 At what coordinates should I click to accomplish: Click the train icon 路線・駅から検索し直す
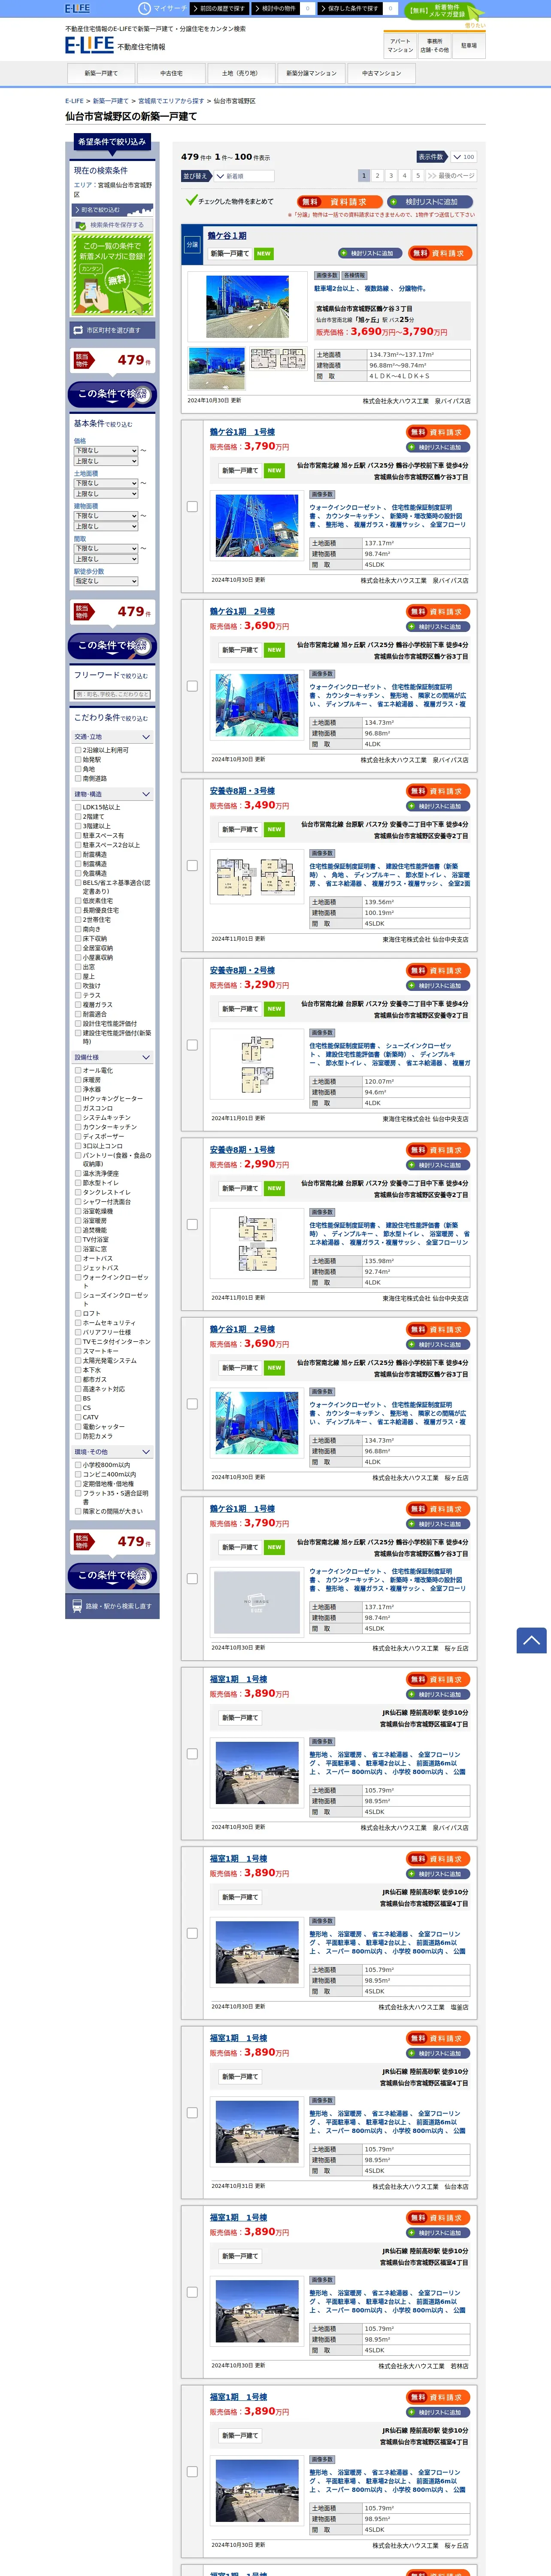pyautogui.click(x=112, y=1606)
